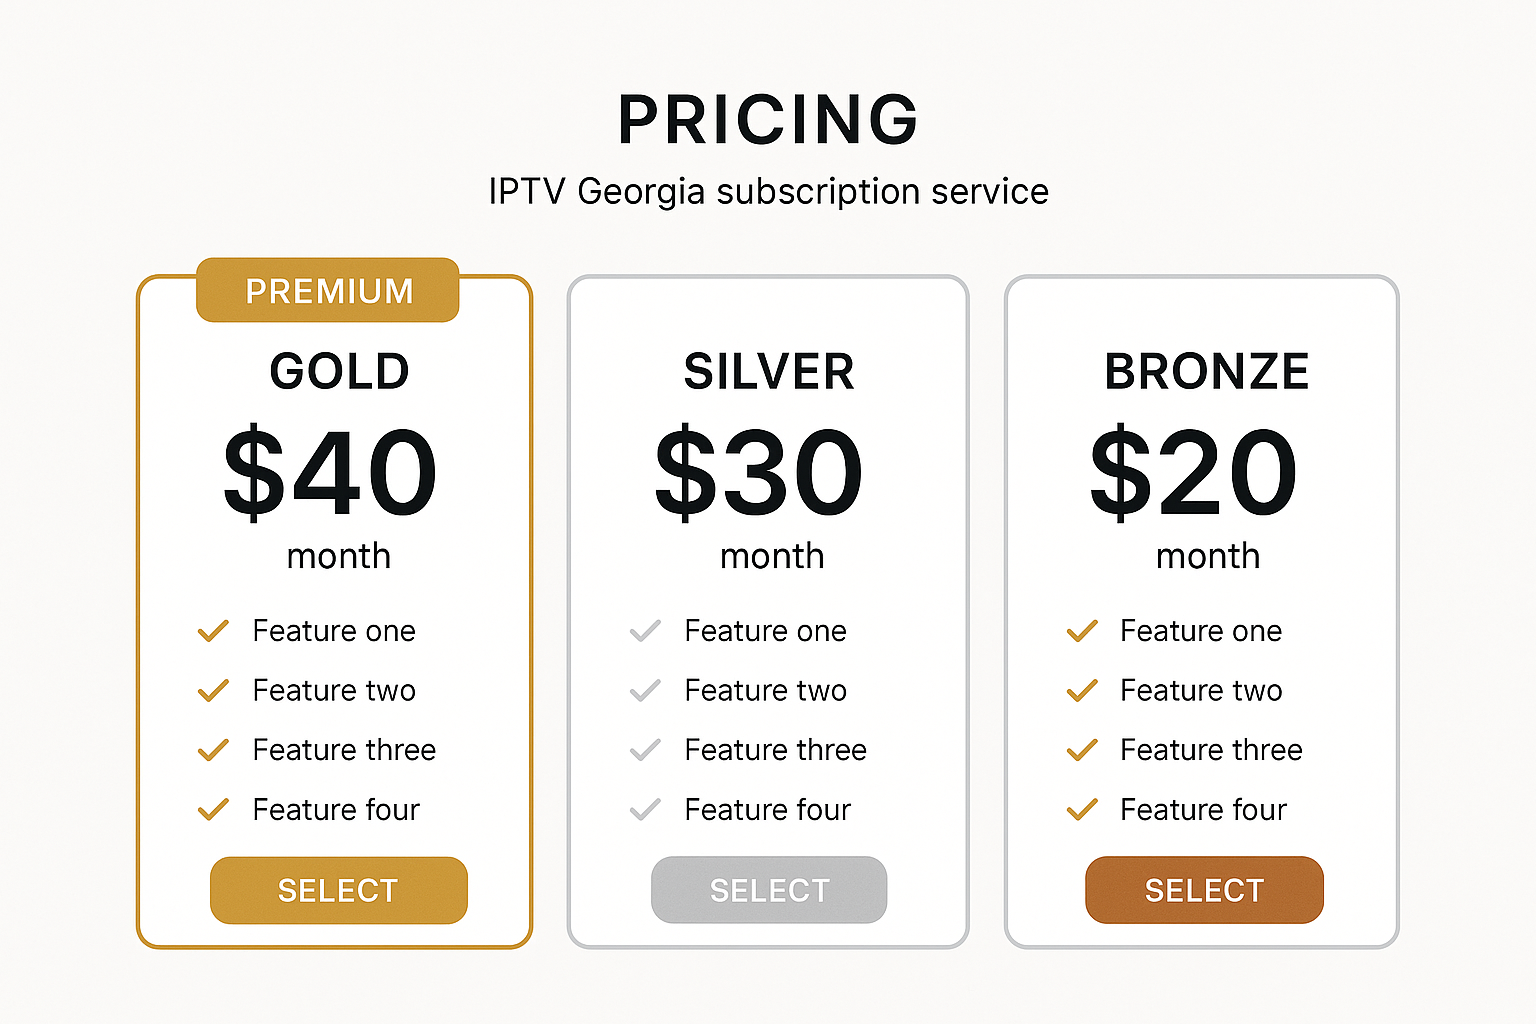Click Gold plan Feature four checkmark

coord(213,809)
